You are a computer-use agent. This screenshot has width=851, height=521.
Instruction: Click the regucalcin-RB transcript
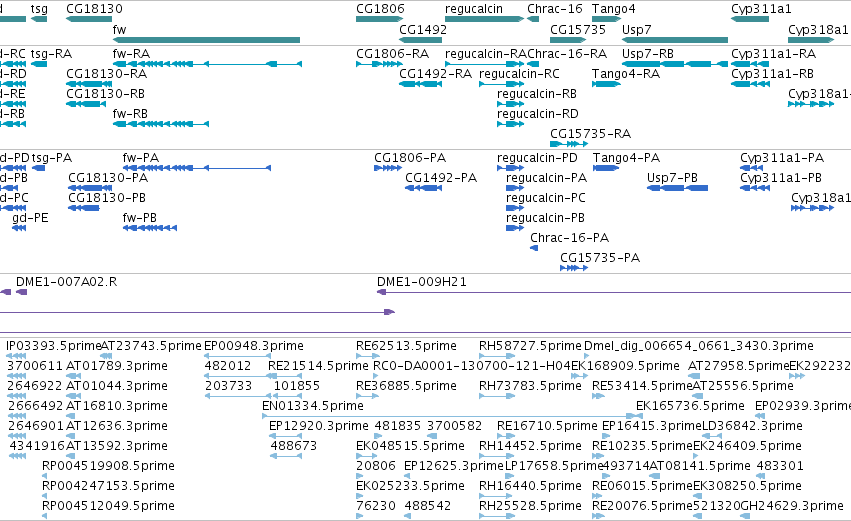click(x=511, y=104)
